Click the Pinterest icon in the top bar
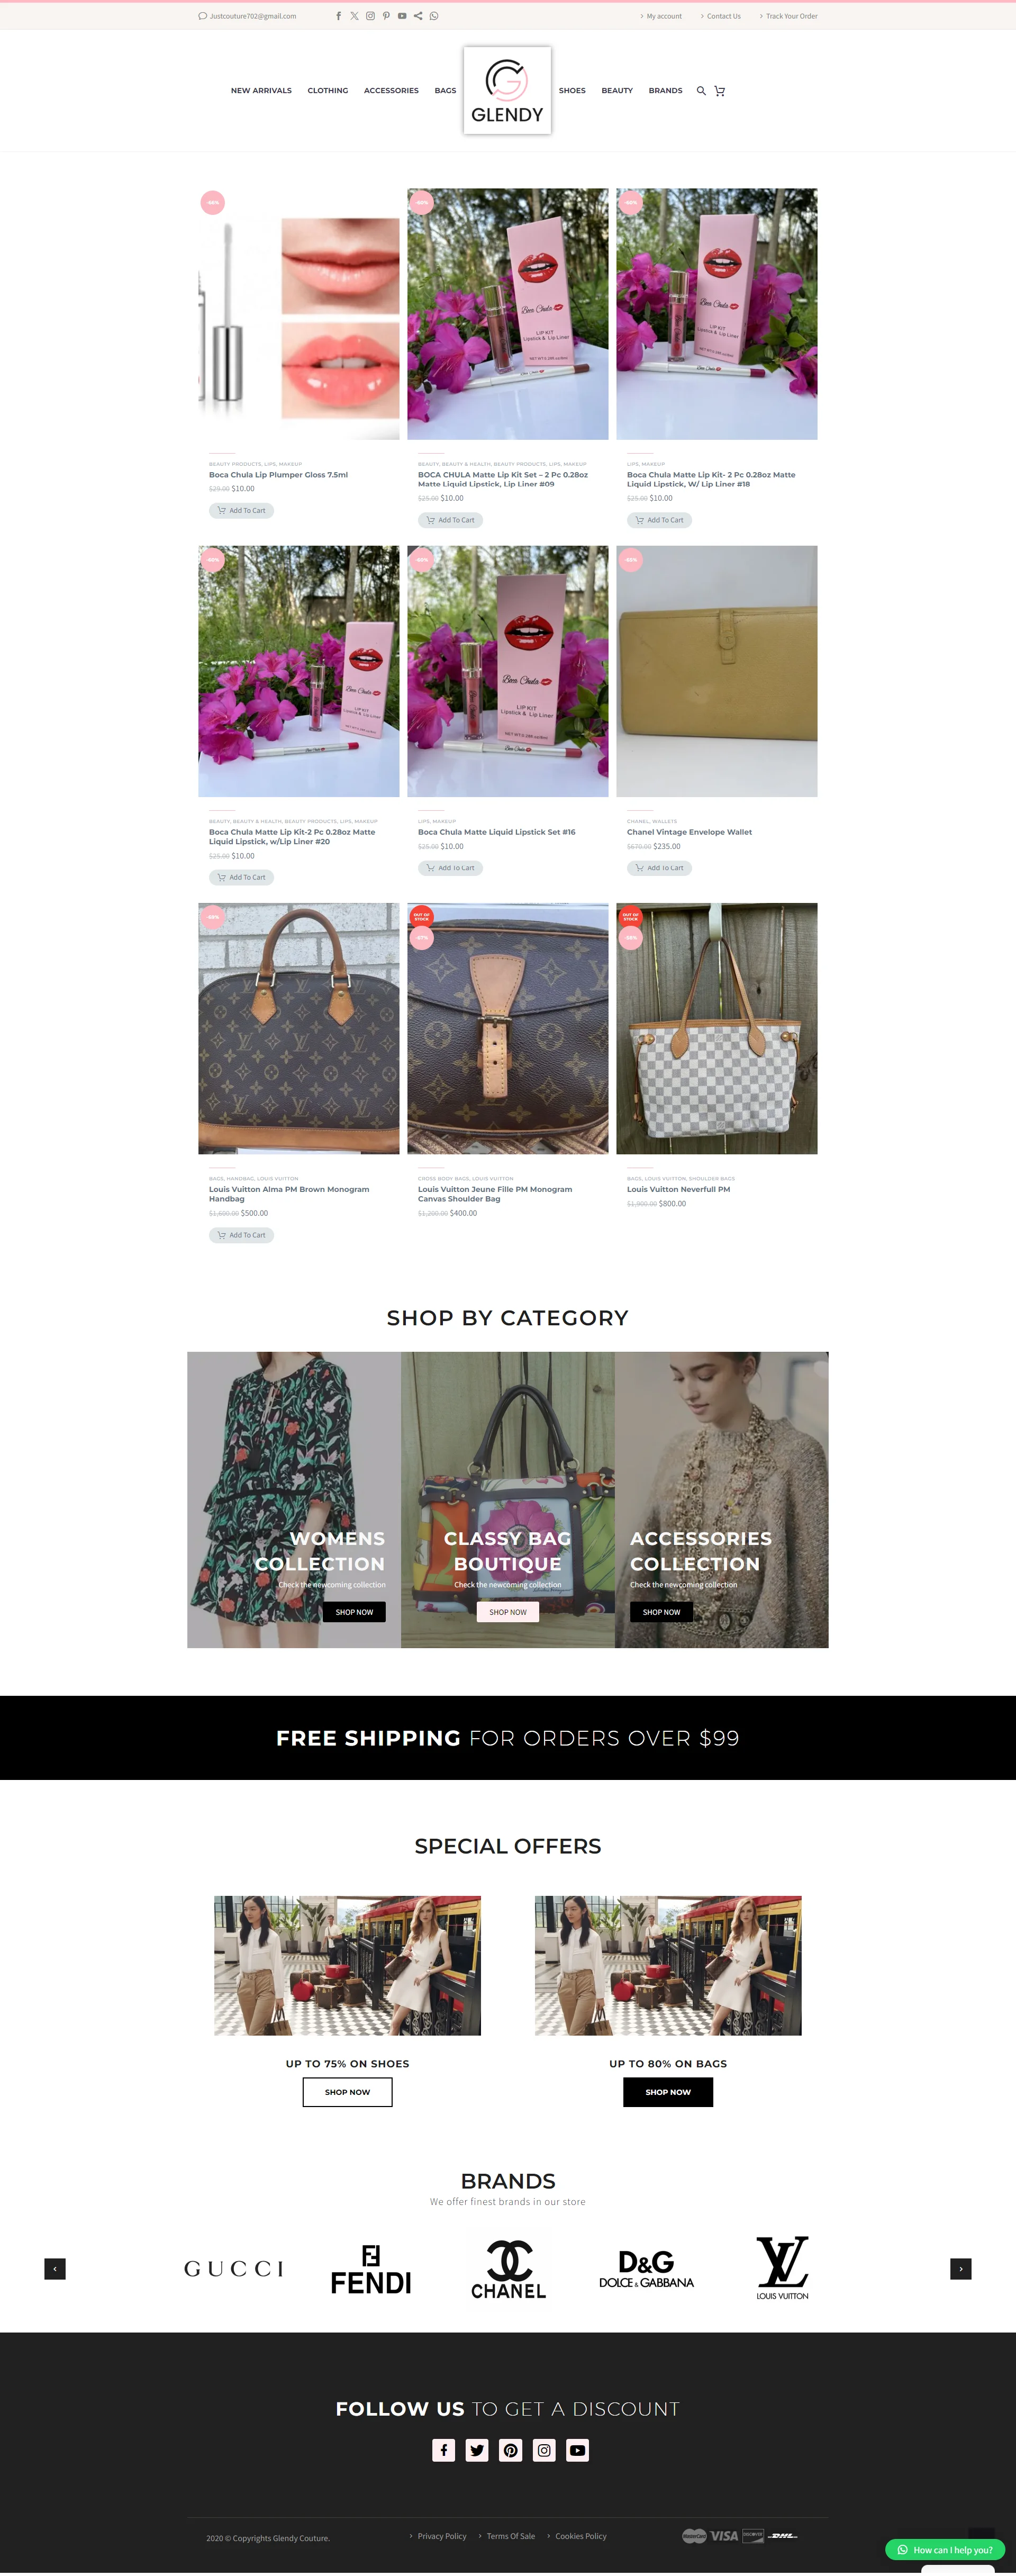Image resolution: width=1016 pixels, height=2576 pixels. click(x=386, y=16)
